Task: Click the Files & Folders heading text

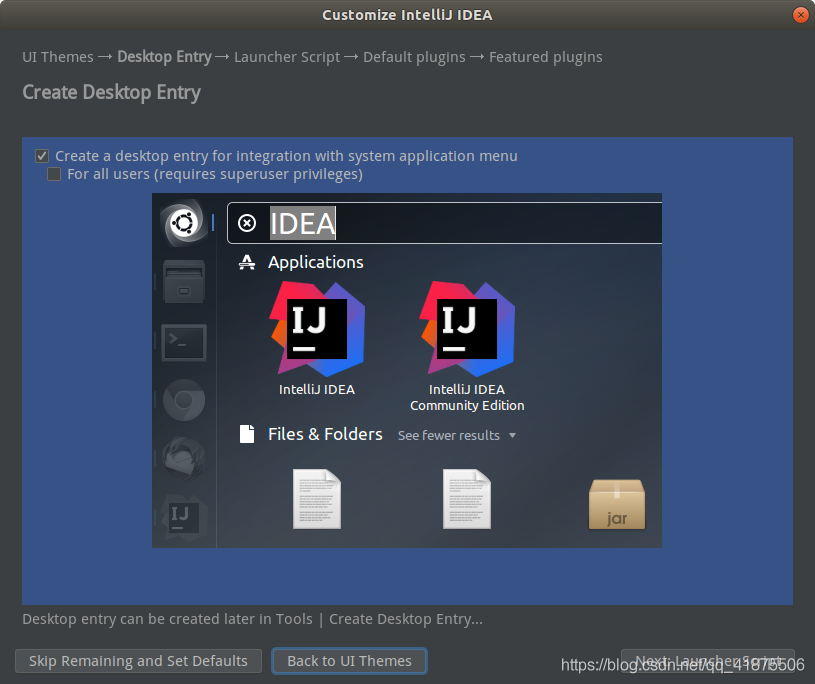Action: (325, 434)
